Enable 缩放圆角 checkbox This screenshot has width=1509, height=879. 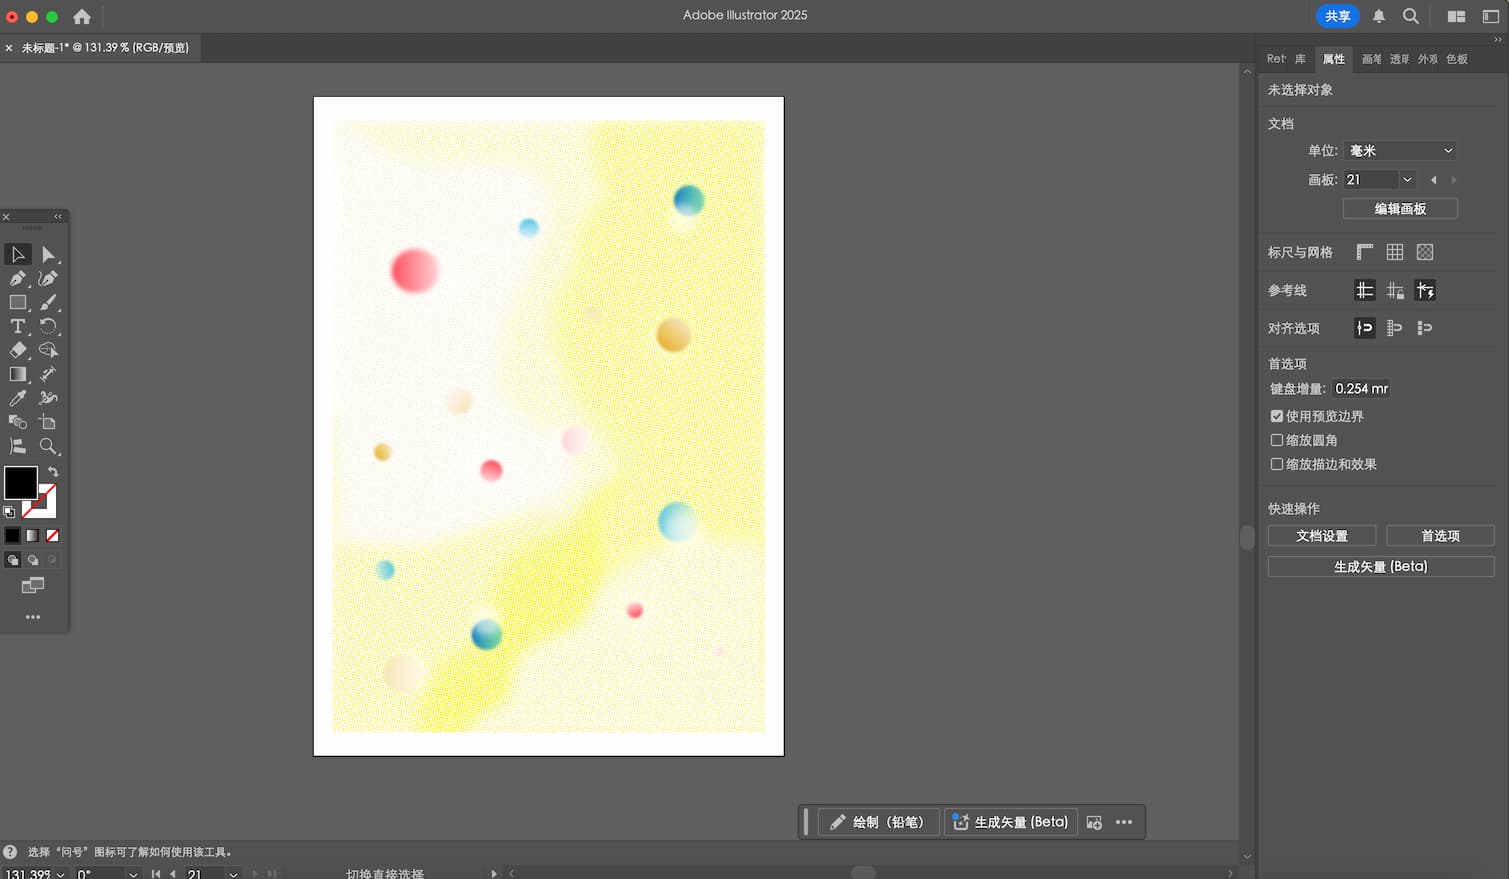1277,440
